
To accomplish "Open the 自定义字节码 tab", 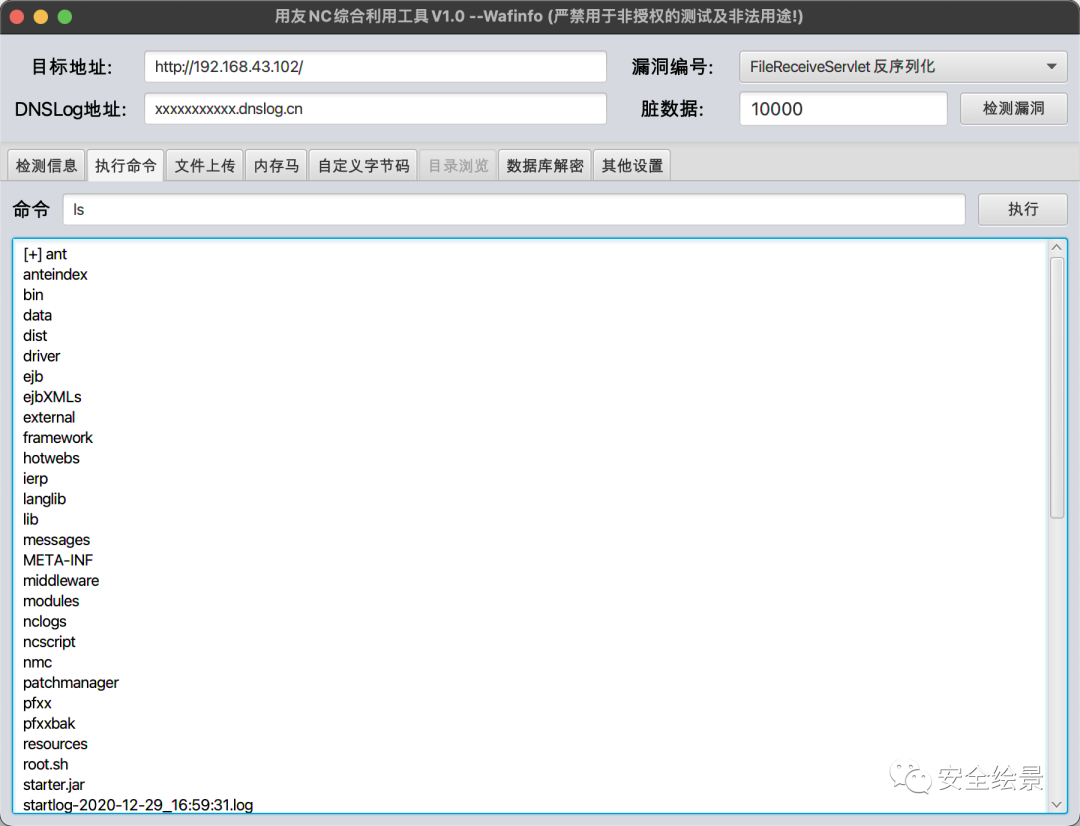I will (x=363, y=166).
